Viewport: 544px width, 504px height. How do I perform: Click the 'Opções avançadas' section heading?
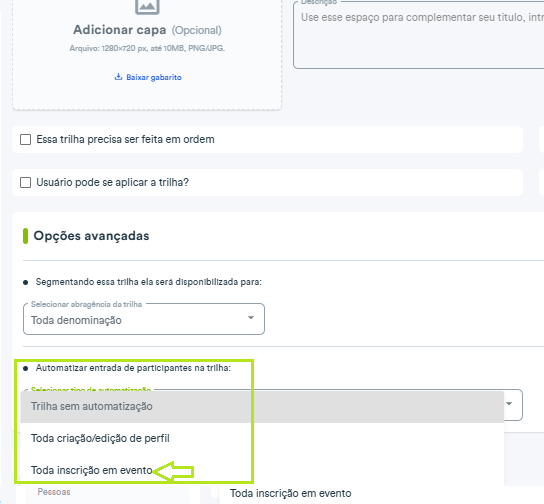pos(91,236)
